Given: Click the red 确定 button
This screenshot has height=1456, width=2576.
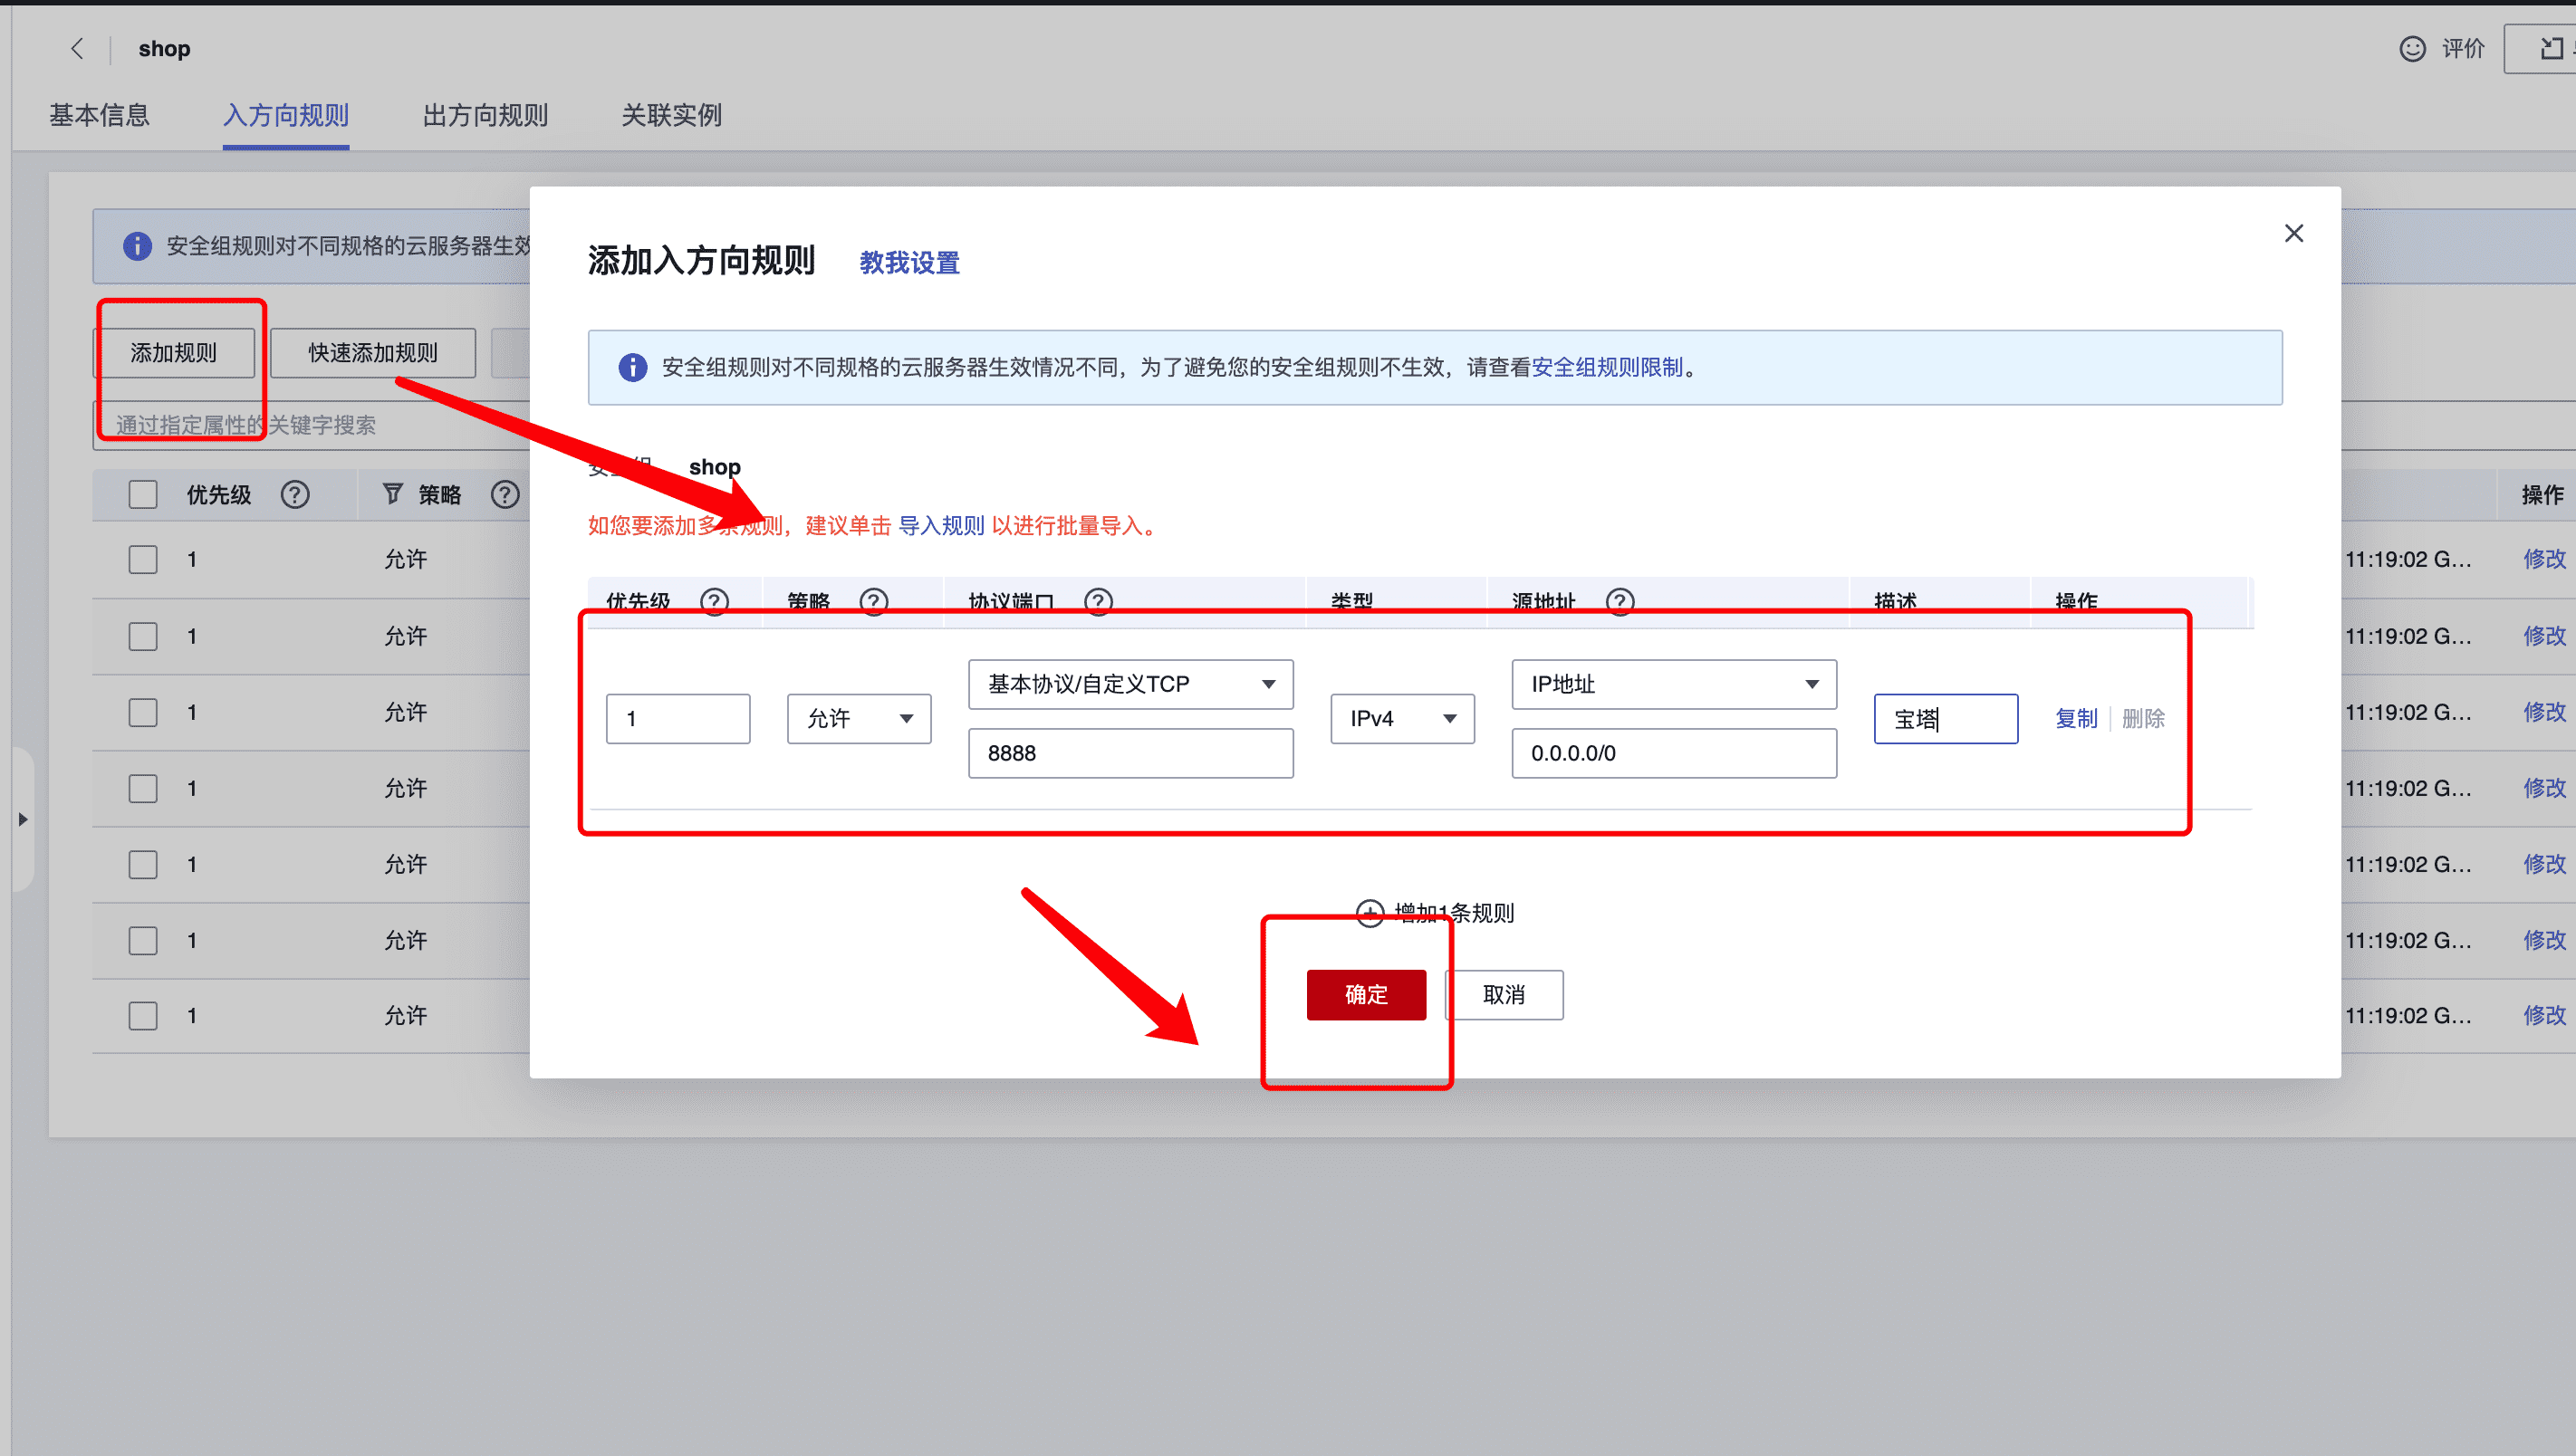Looking at the screenshot, I should tap(1365, 994).
